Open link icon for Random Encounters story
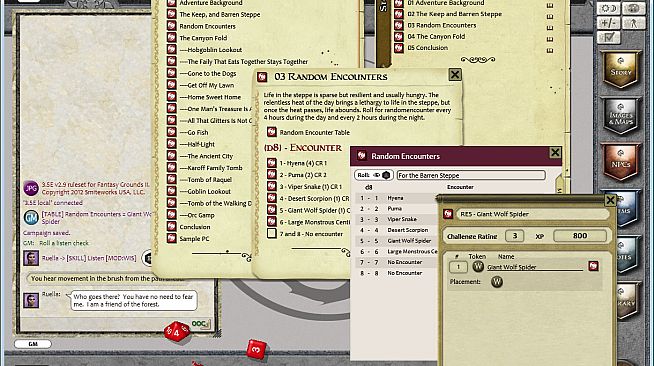 (x=171, y=26)
